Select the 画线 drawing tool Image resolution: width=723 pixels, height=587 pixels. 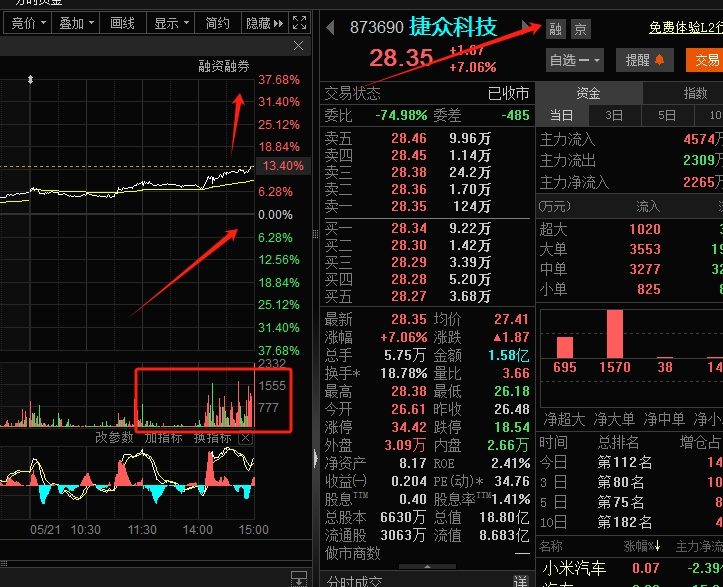123,23
